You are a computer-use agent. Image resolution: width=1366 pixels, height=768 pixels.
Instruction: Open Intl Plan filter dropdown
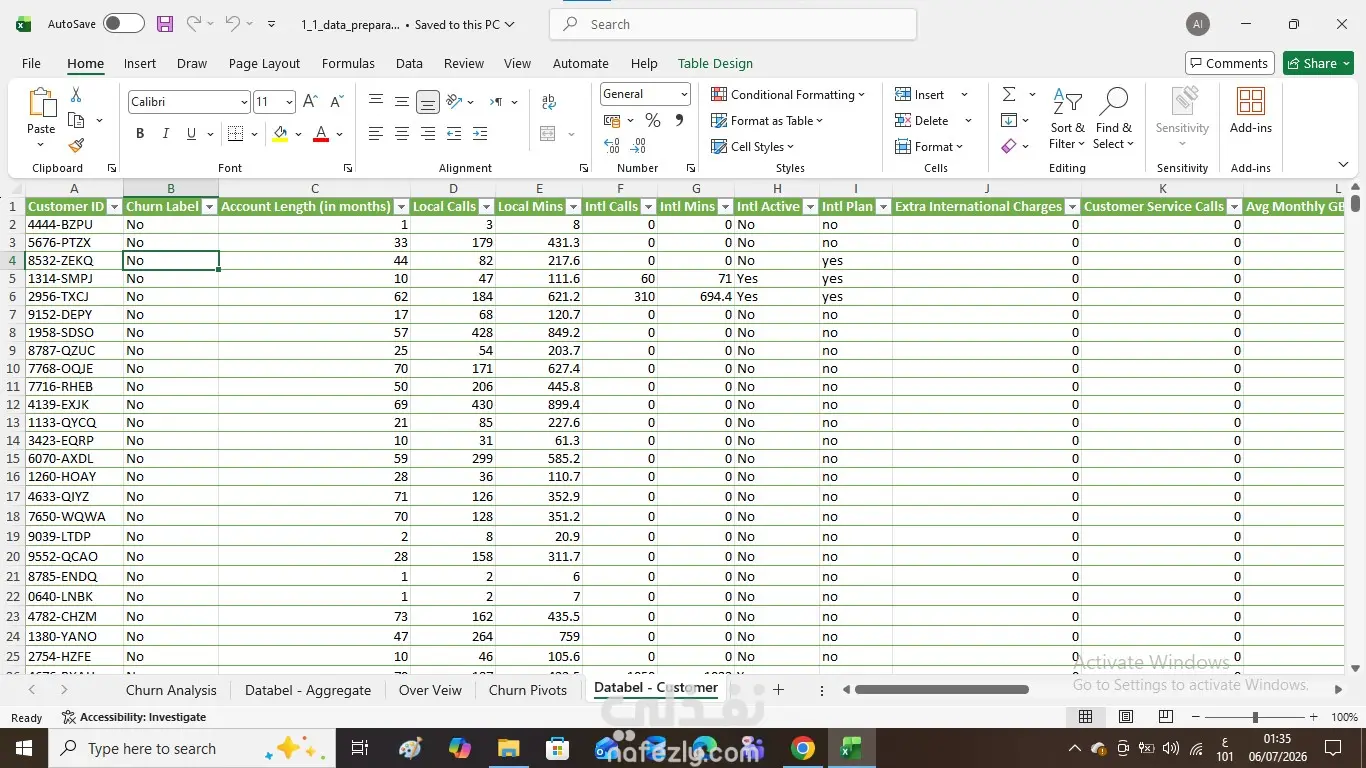[x=883, y=207]
